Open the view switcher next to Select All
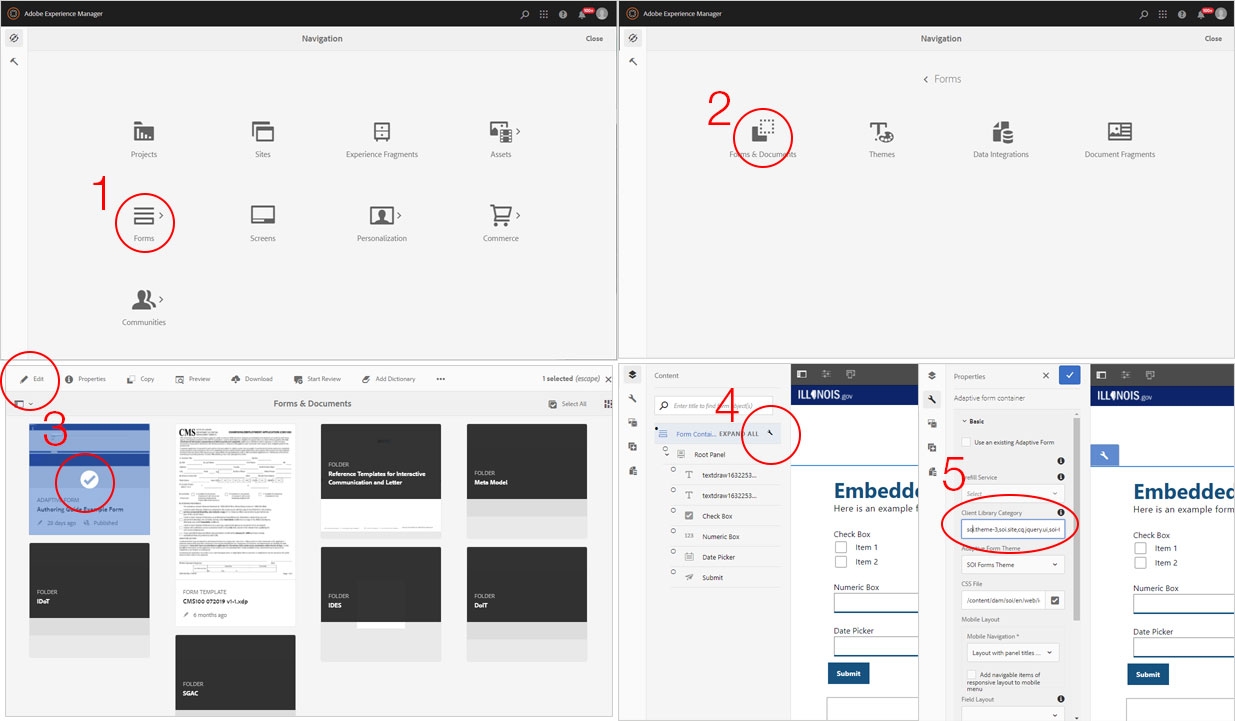Image resolution: width=1235 pixels, height=721 pixels. click(x=607, y=404)
